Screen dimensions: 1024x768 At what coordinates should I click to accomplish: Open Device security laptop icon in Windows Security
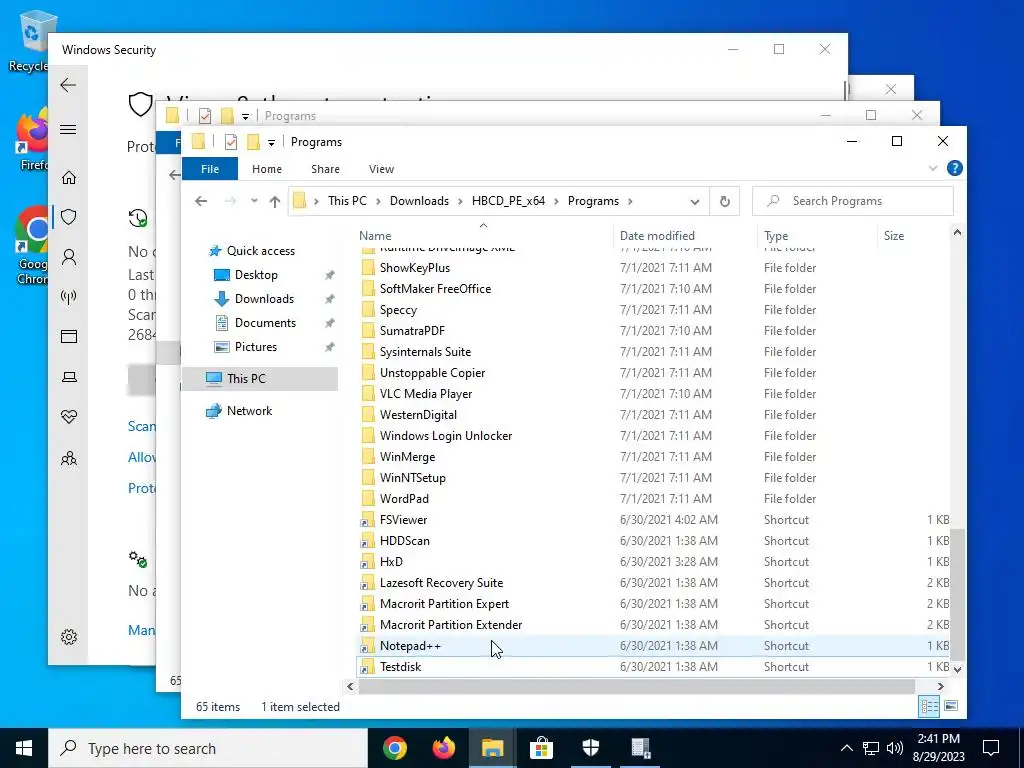(x=69, y=377)
